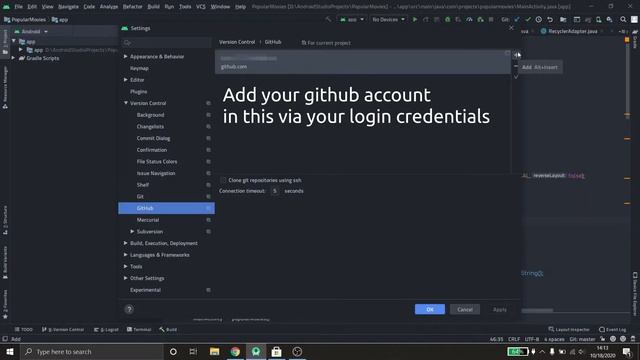Open Project Structure folder icon in toolbar
This screenshot has width=640, height=360.
(563, 19)
